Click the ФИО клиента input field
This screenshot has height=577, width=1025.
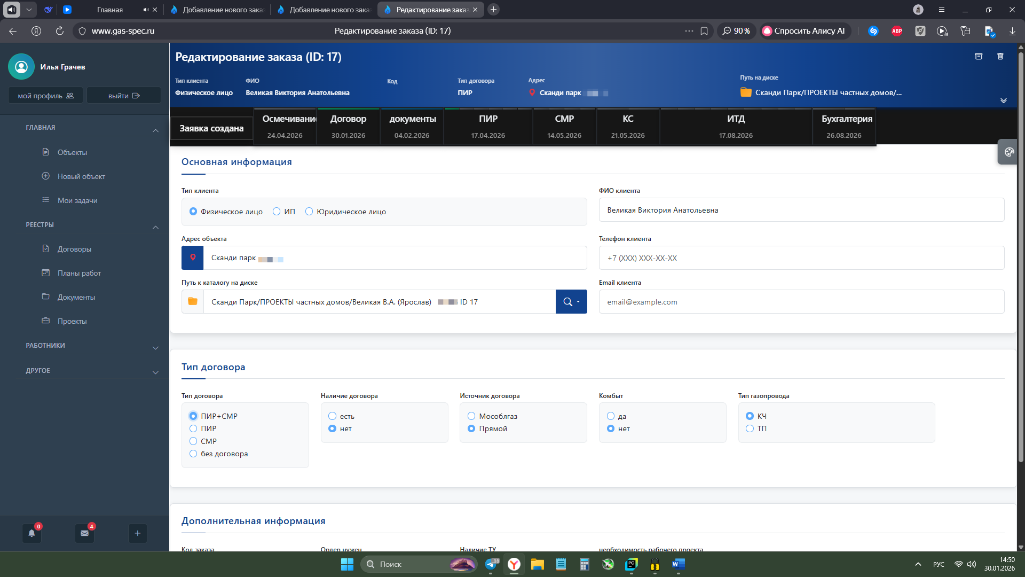[801, 210]
